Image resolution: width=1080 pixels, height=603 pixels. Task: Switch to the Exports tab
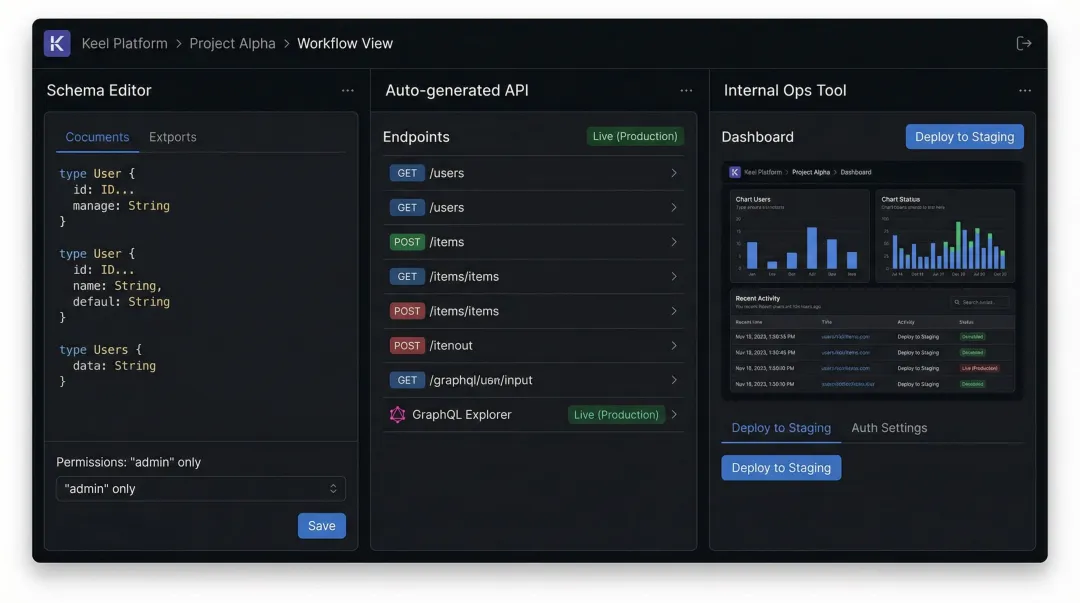(x=172, y=136)
